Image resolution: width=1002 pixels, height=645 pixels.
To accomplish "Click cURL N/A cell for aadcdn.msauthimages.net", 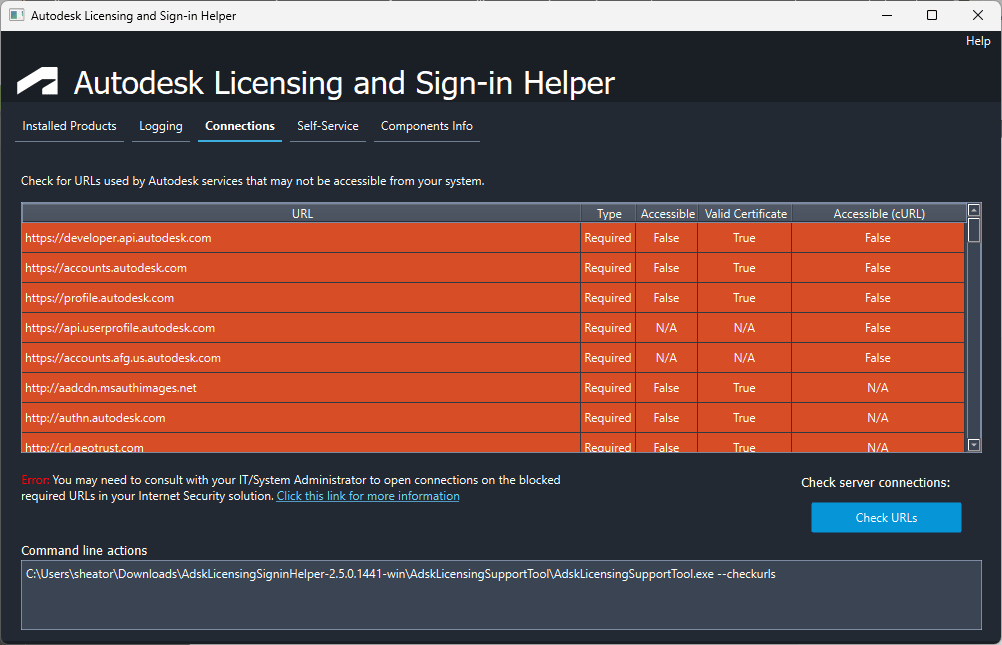I will tap(878, 388).
